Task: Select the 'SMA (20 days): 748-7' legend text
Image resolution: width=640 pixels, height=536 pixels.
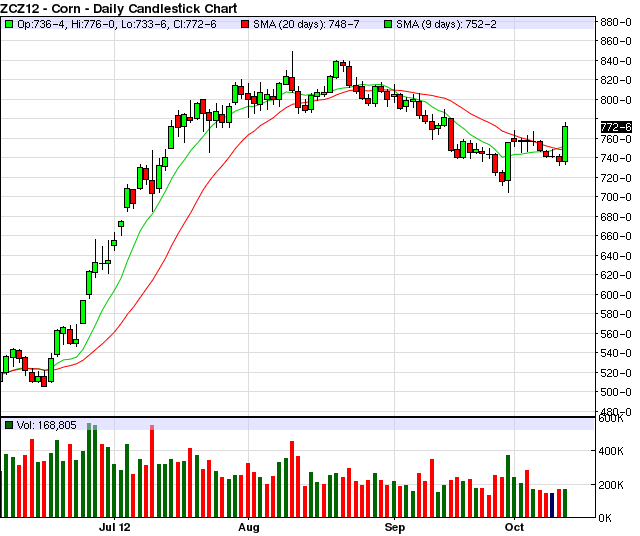Action: tap(306, 24)
